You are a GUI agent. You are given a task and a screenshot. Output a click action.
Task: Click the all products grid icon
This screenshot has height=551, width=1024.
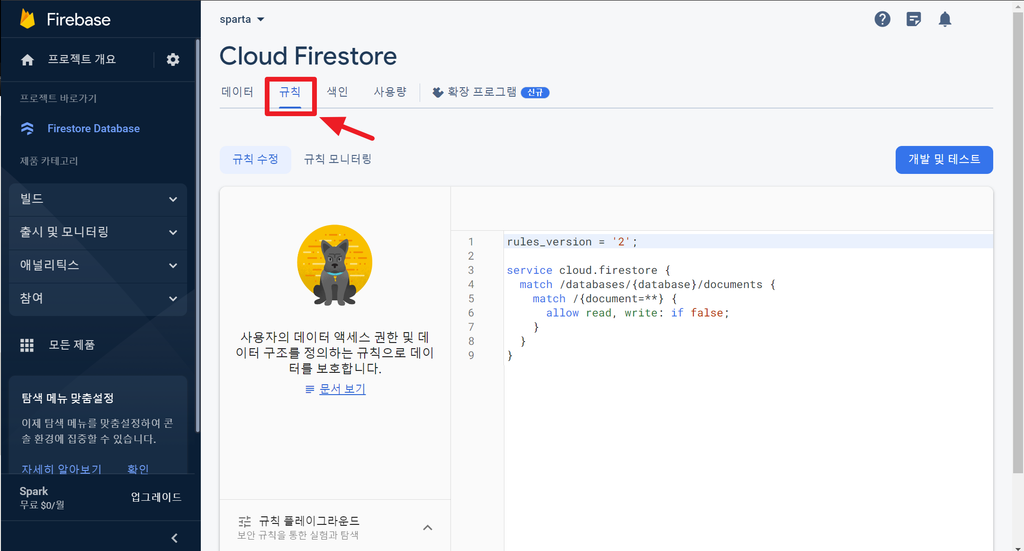coord(27,345)
